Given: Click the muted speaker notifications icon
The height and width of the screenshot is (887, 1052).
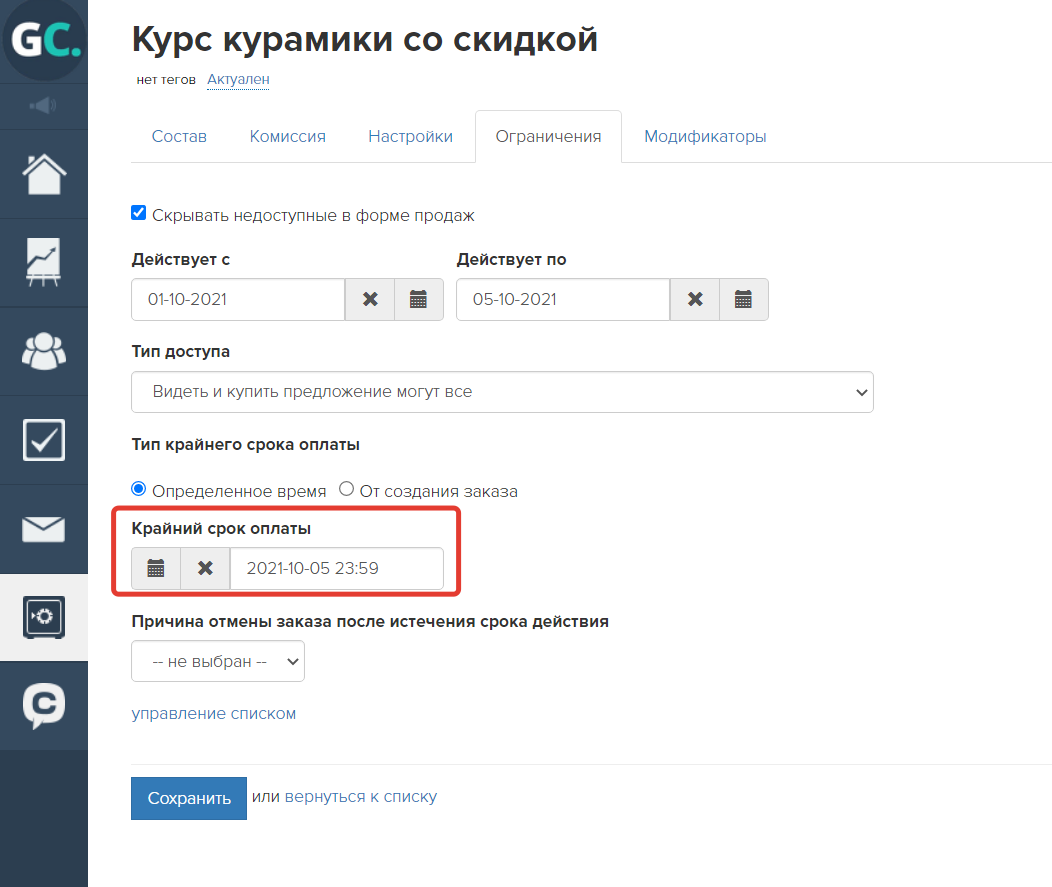Looking at the screenshot, I should pos(43,106).
